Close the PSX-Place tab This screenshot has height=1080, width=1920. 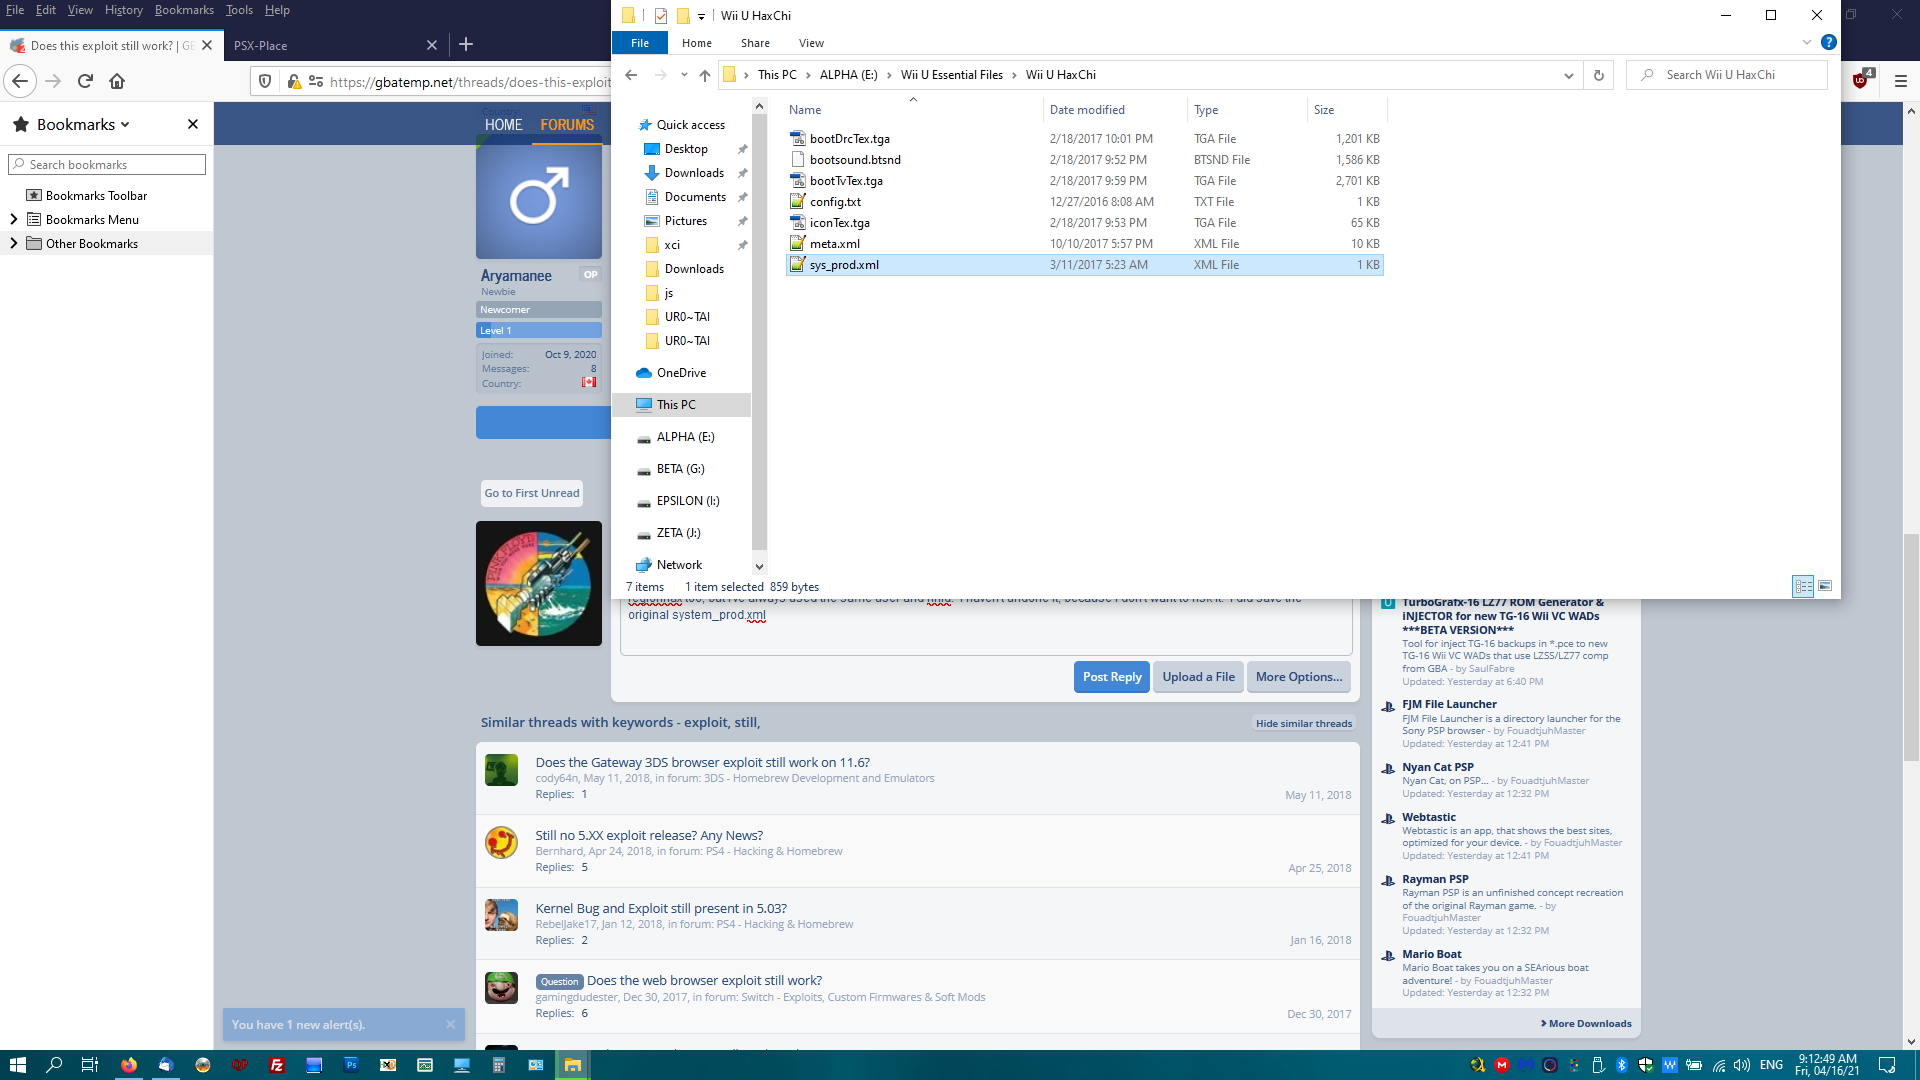[x=432, y=45]
